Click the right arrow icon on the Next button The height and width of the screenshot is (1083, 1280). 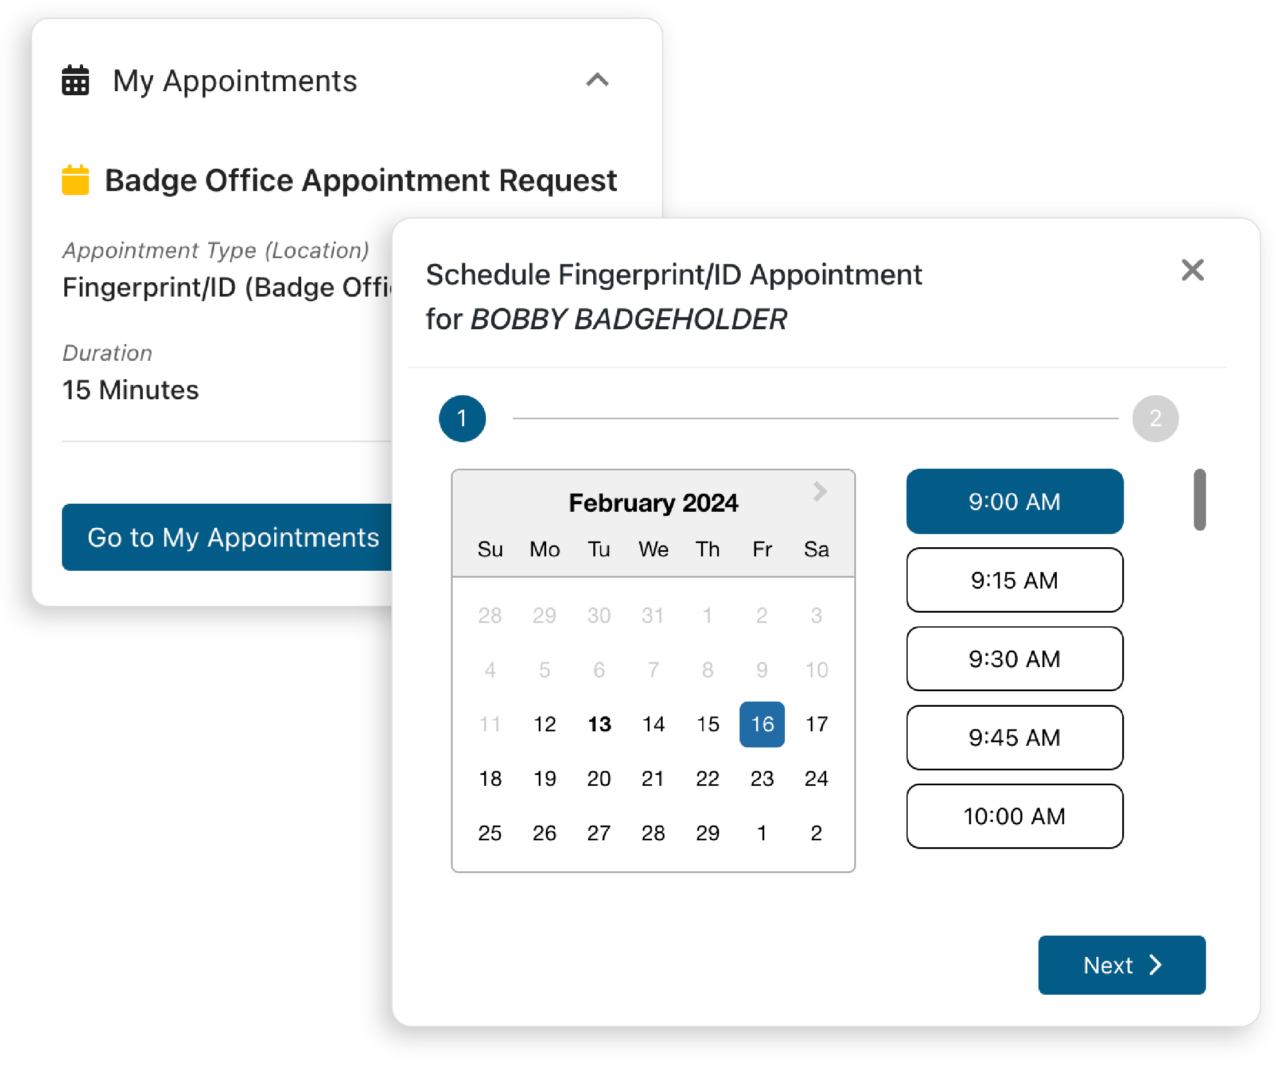point(1156,965)
